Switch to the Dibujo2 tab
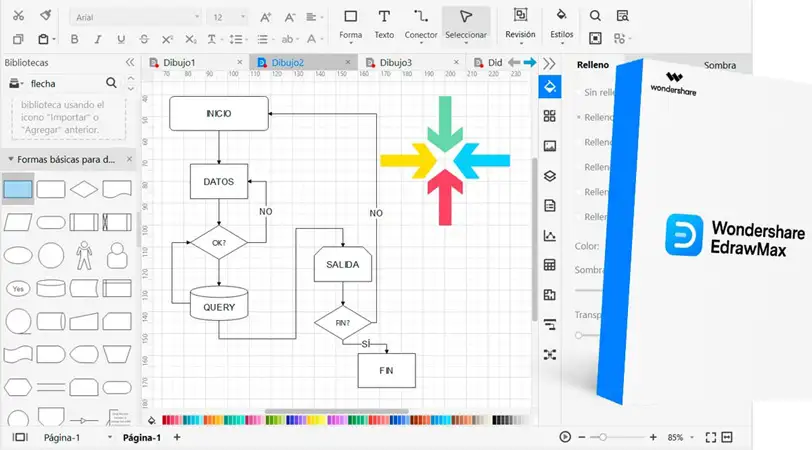 click(x=287, y=63)
